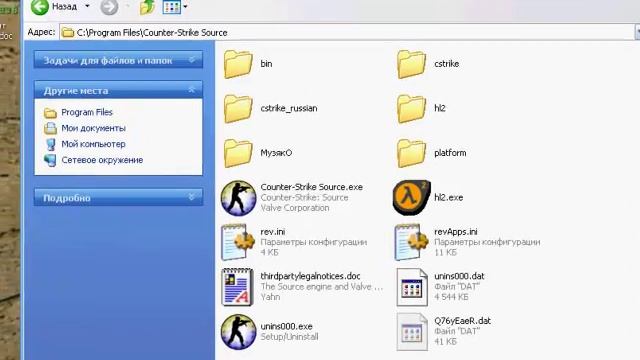Screen dimensions: 640x360
Task: Click the Q76yEaeR.dat file name
Action: (x=462, y=320)
